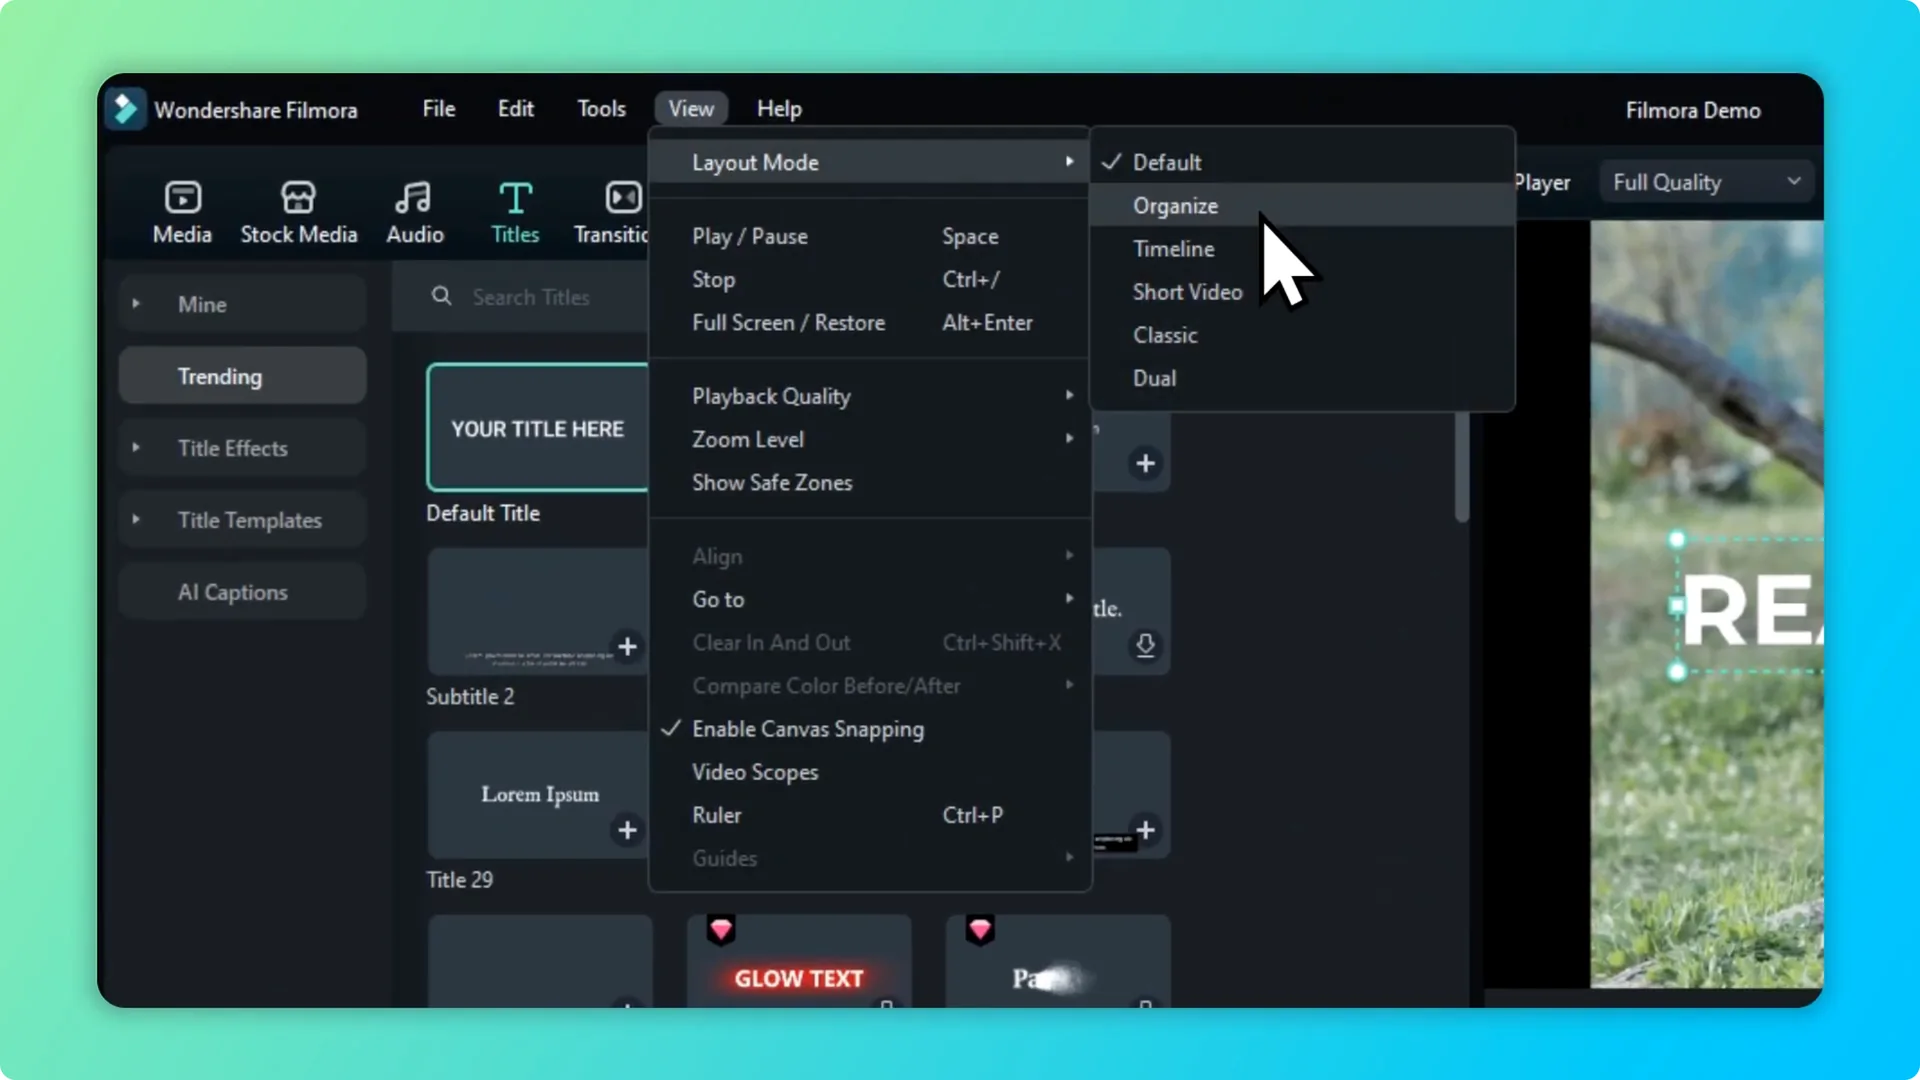This screenshot has height=1080, width=1920.
Task: Expand the Zoom Level submenu
Action: coord(870,439)
